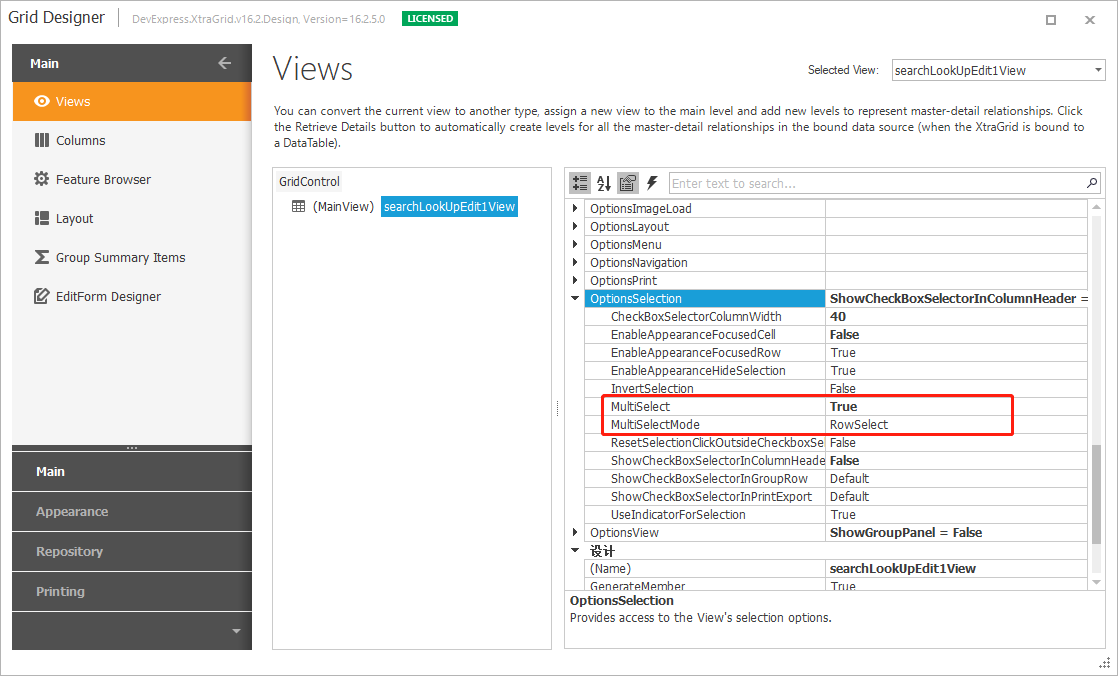Close the Grid Designer window
1118x676 pixels.
coord(1089,20)
